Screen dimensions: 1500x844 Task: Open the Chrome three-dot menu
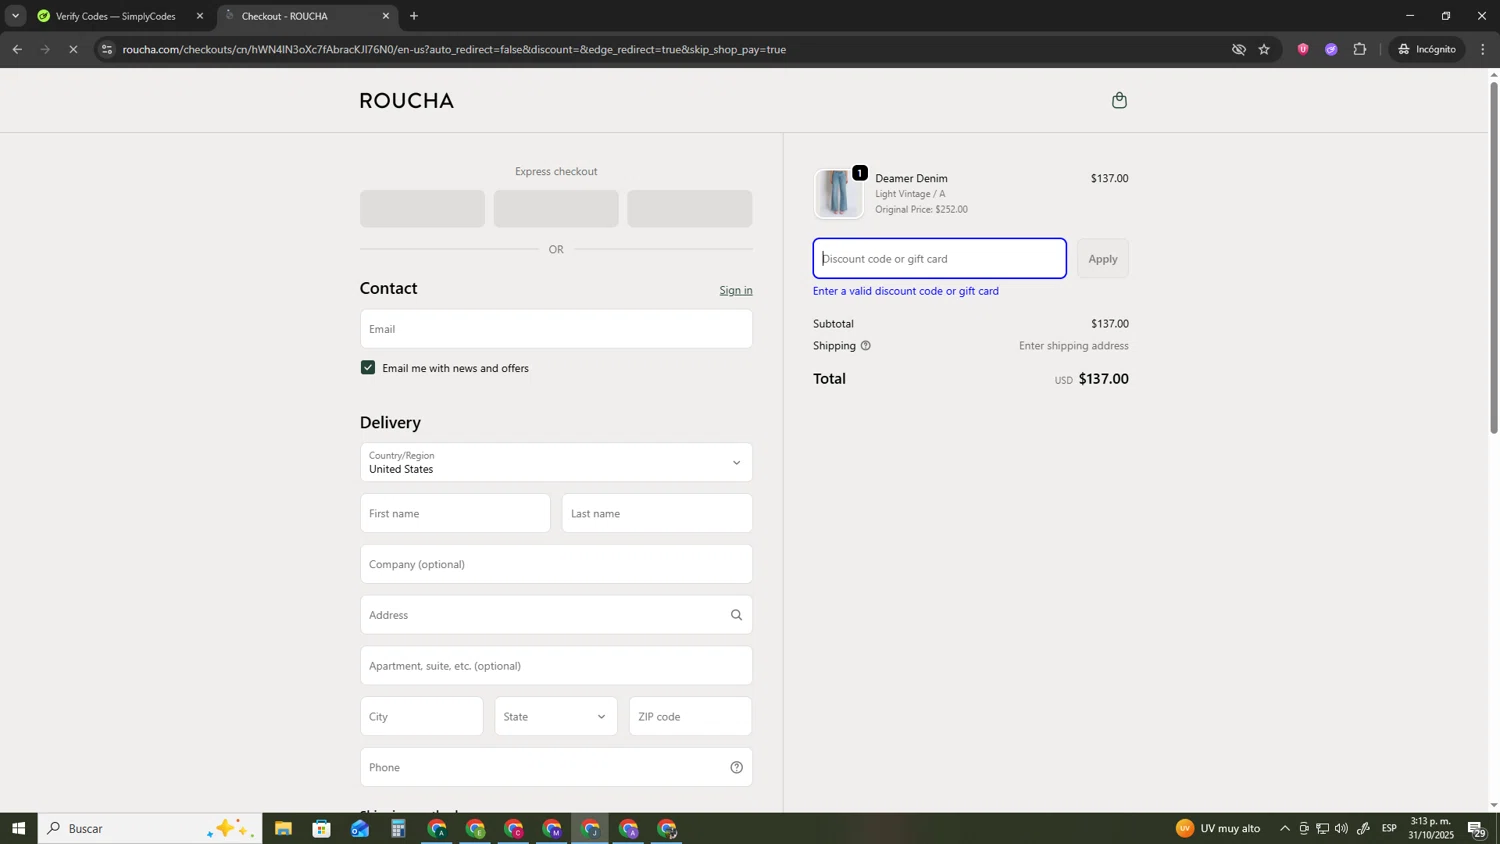point(1483,49)
